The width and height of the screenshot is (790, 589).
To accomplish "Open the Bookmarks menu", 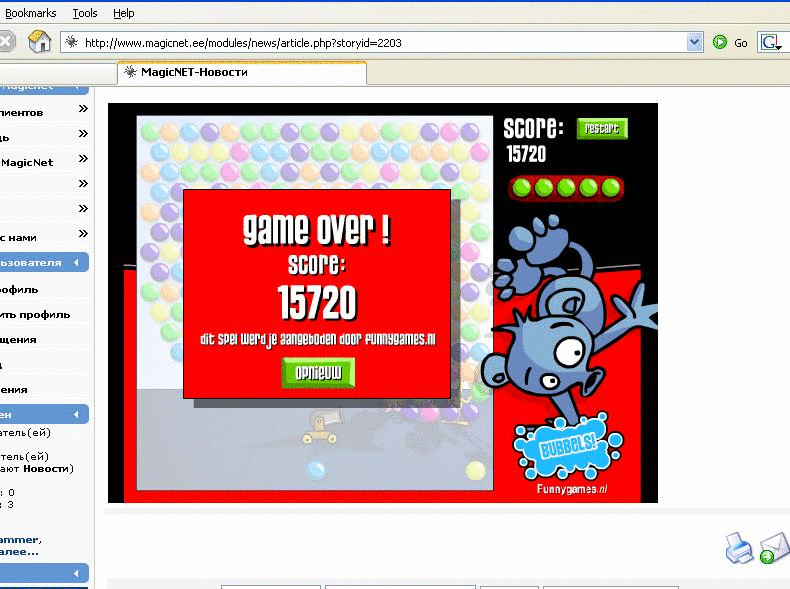I will pyautogui.click(x=30, y=13).
